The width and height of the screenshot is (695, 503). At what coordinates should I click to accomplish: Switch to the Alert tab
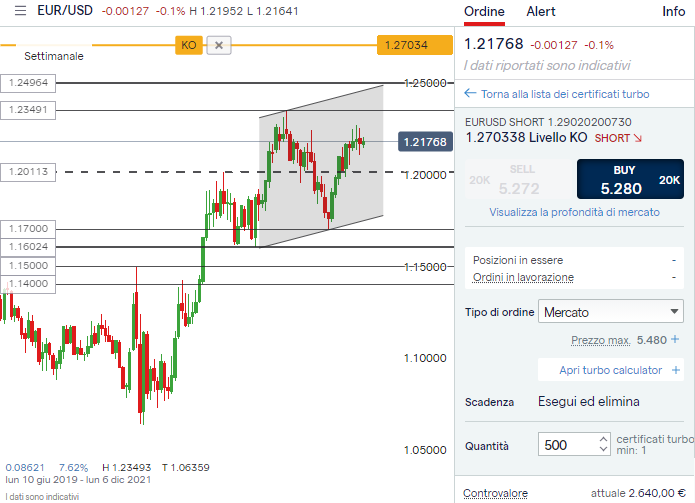pyautogui.click(x=541, y=12)
